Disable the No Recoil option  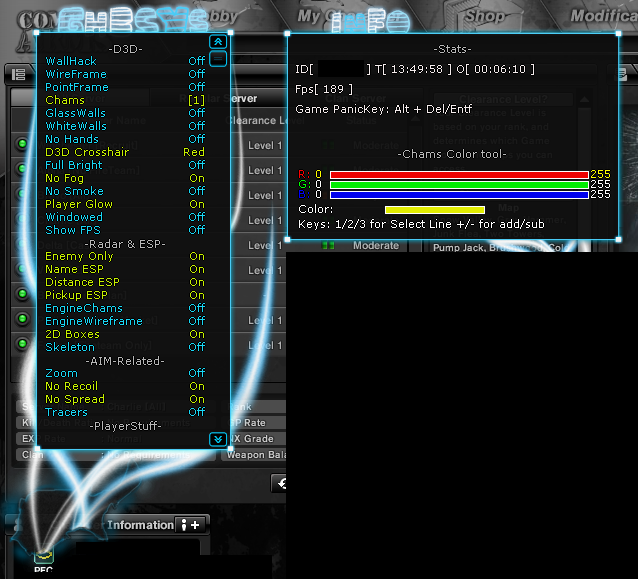125,386
